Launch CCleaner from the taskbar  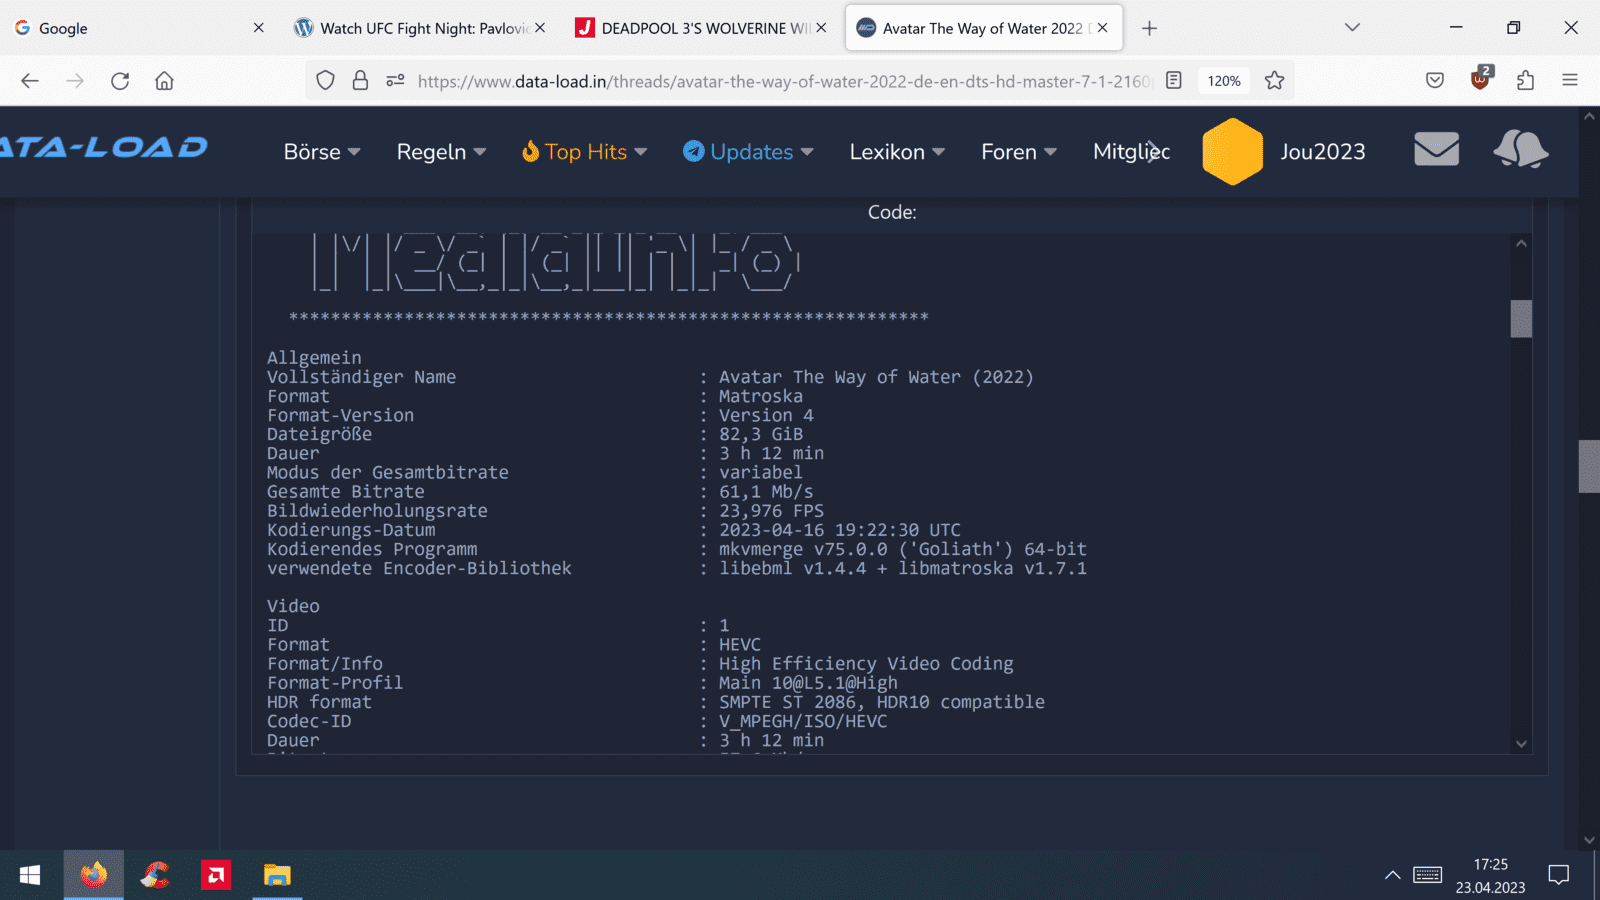155,875
